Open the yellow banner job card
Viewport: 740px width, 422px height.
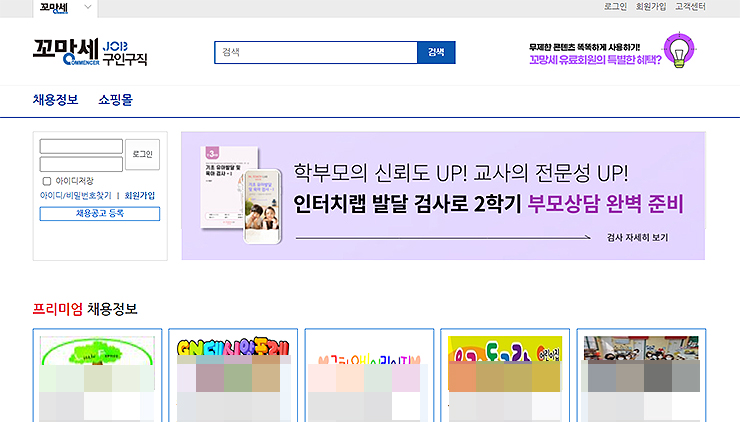click(505, 375)
